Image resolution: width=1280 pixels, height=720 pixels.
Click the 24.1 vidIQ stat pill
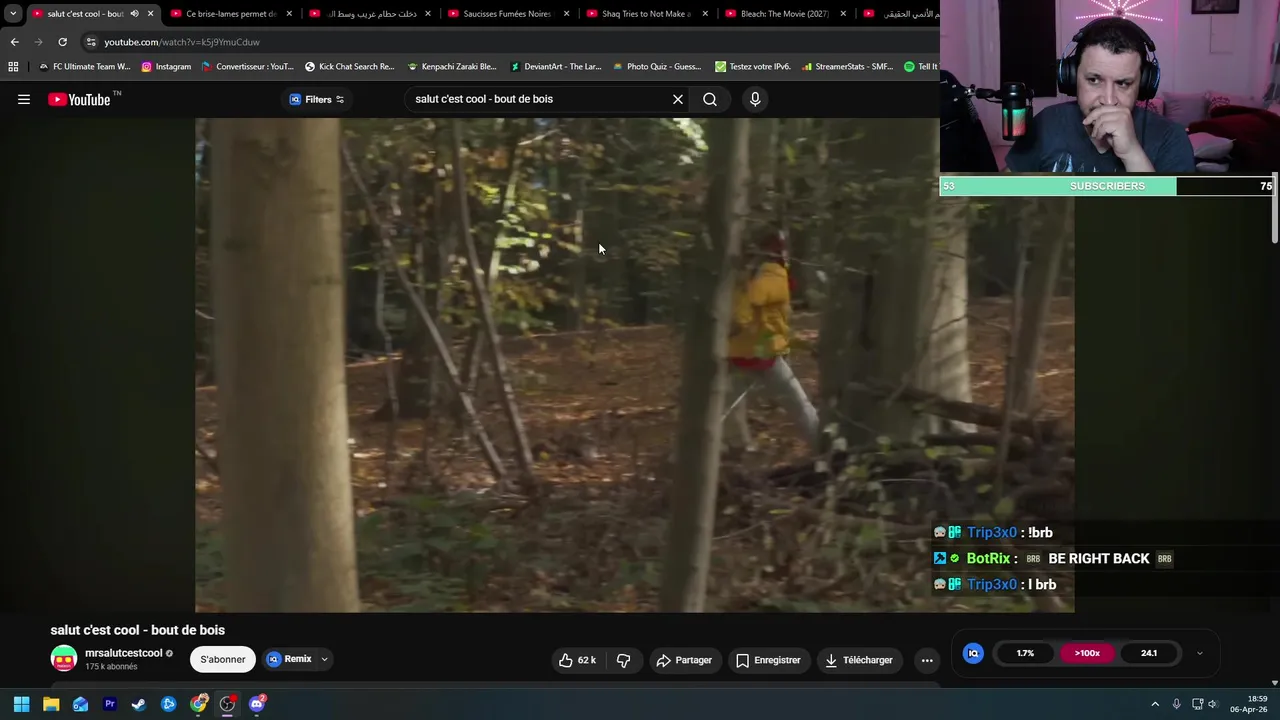click(x=1149, y=653)
